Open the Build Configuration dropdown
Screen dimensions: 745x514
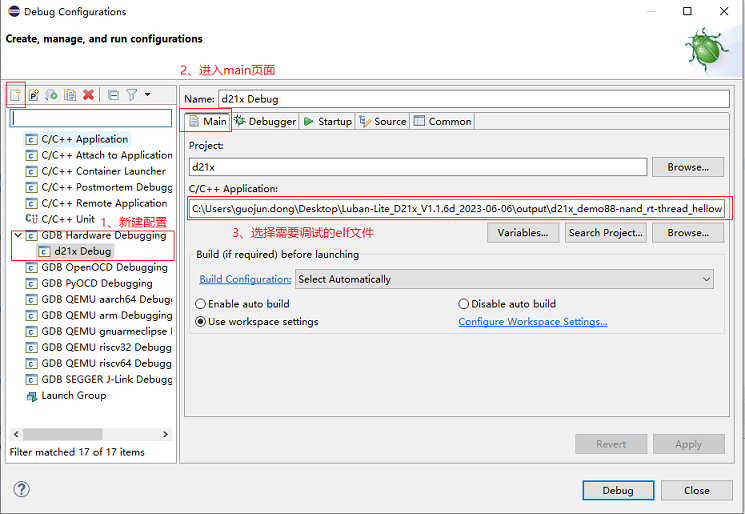pyautogui.click(x=504, y=279)
